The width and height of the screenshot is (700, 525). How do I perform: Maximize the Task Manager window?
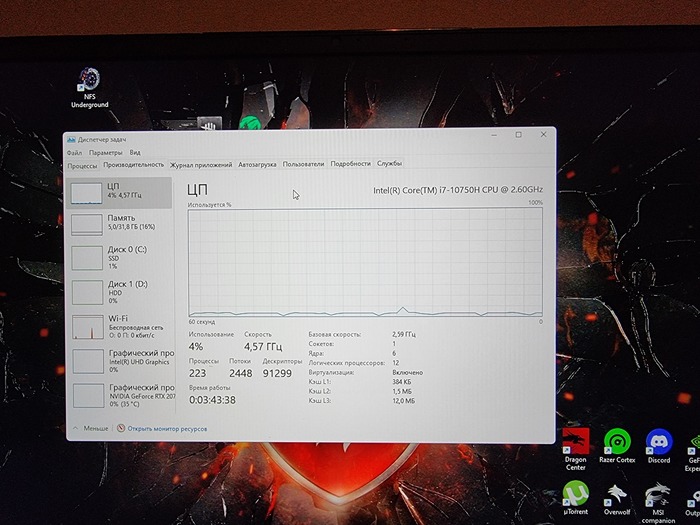pyautogui.click(x=518, y=134)
